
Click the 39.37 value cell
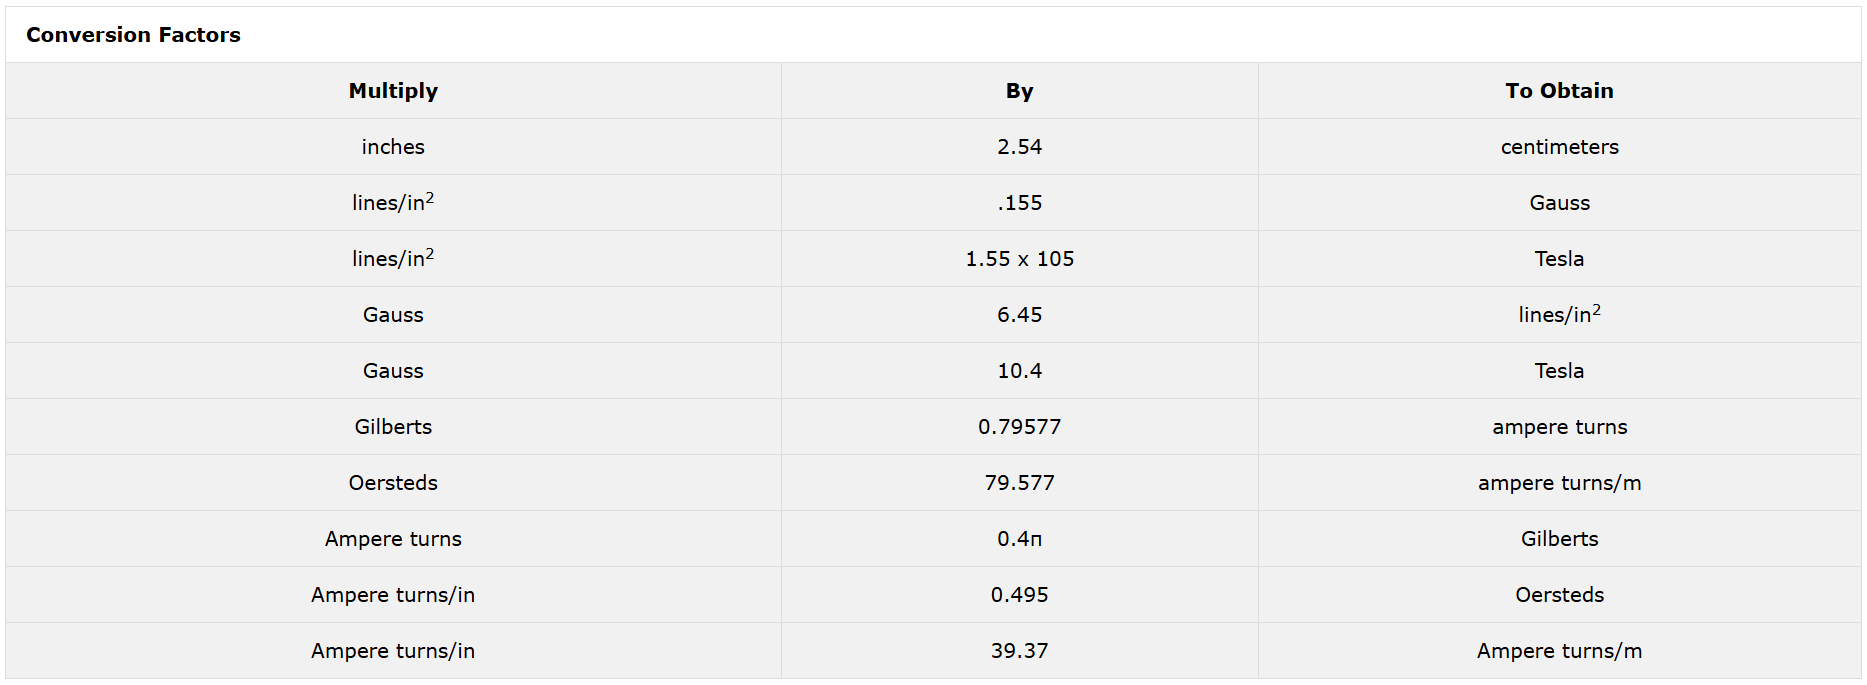click(x=1019, y=651)
